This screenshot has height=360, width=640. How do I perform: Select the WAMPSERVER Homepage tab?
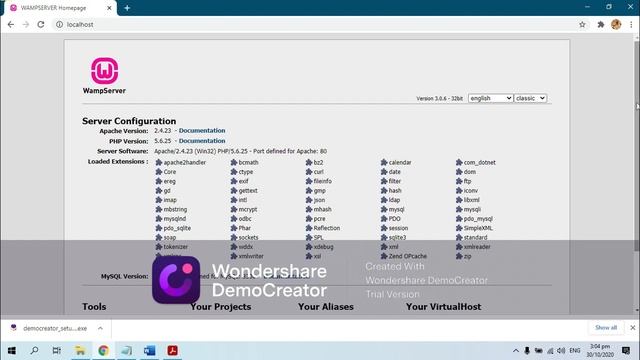point(59,8)
